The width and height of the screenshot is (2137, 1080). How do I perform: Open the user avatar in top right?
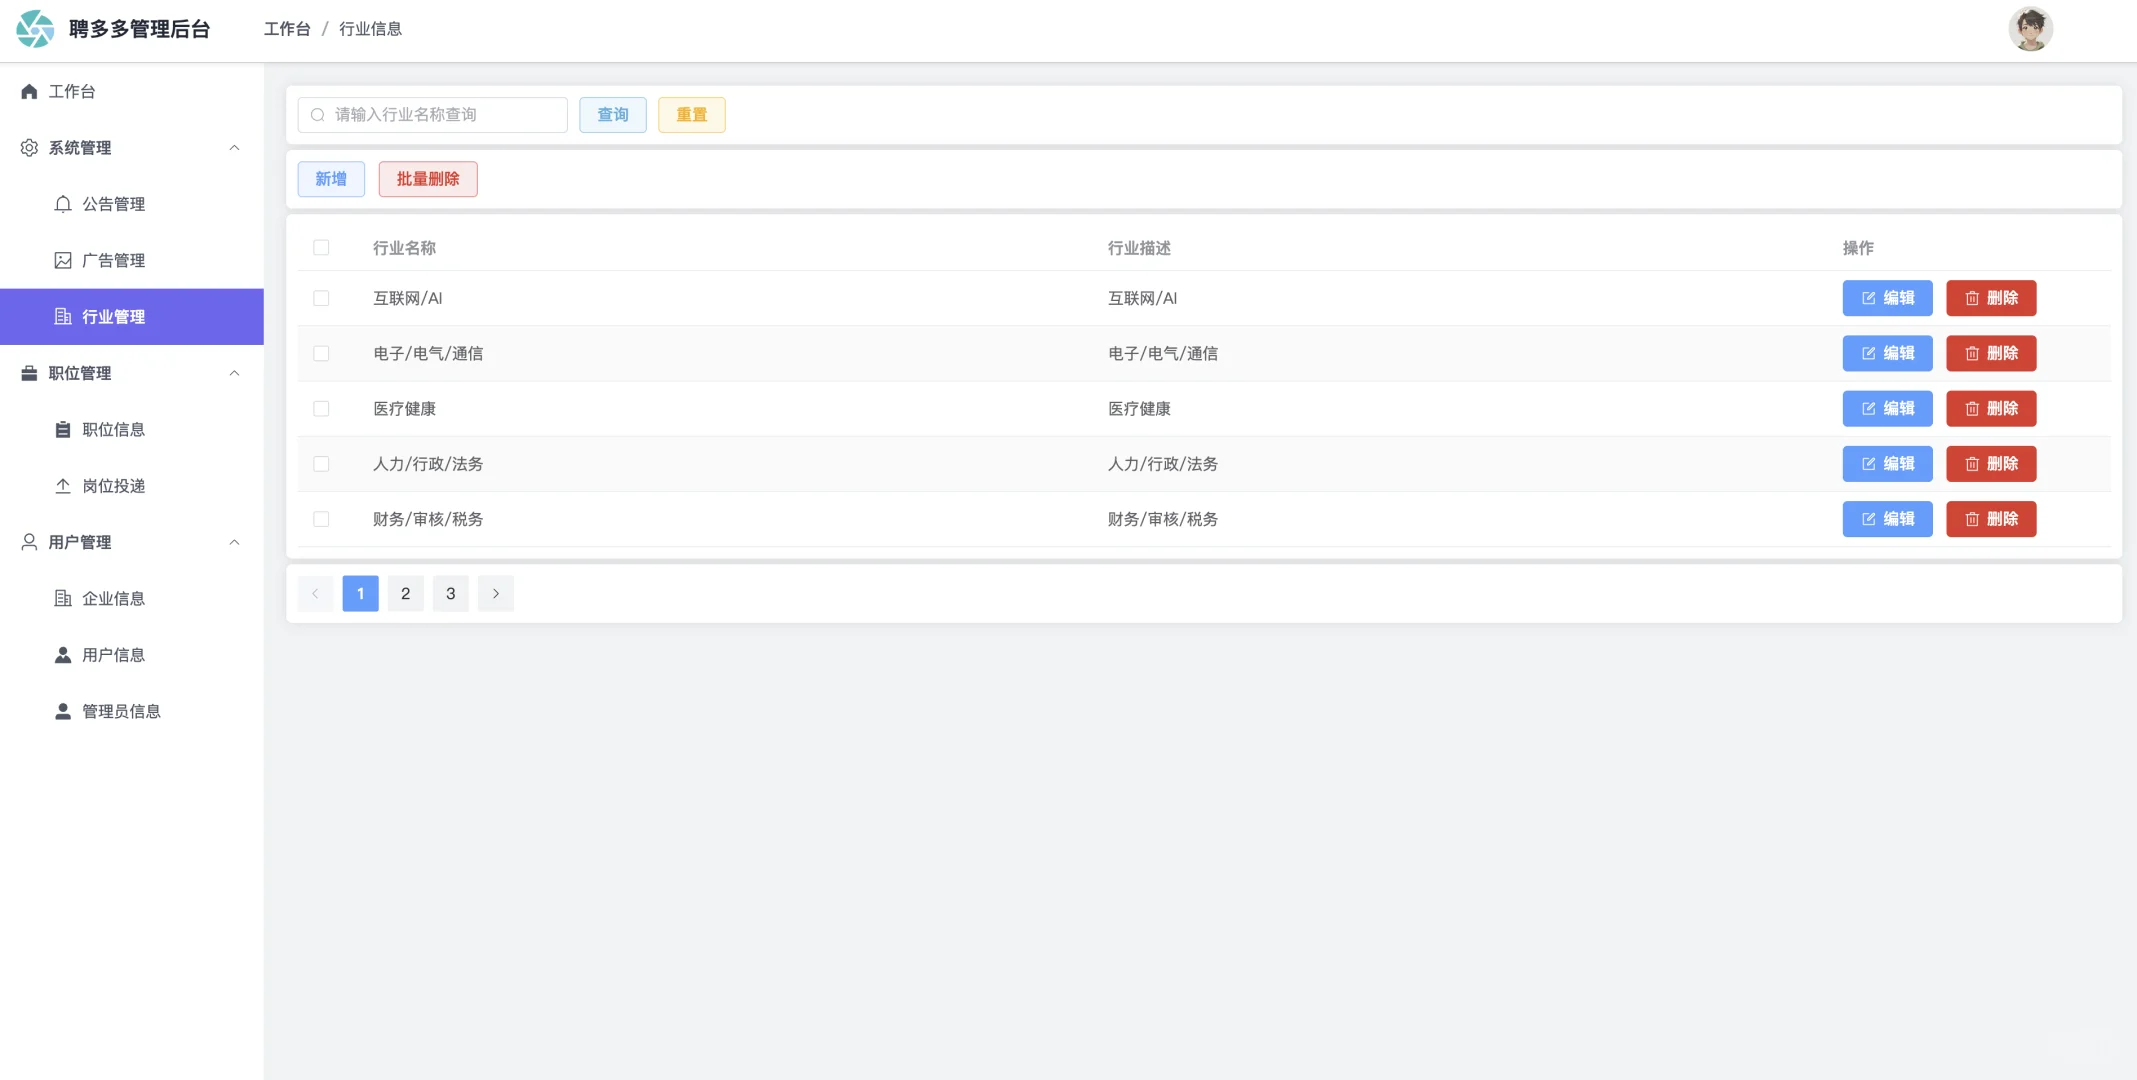pyautogui.click(x=2029, y=29)
